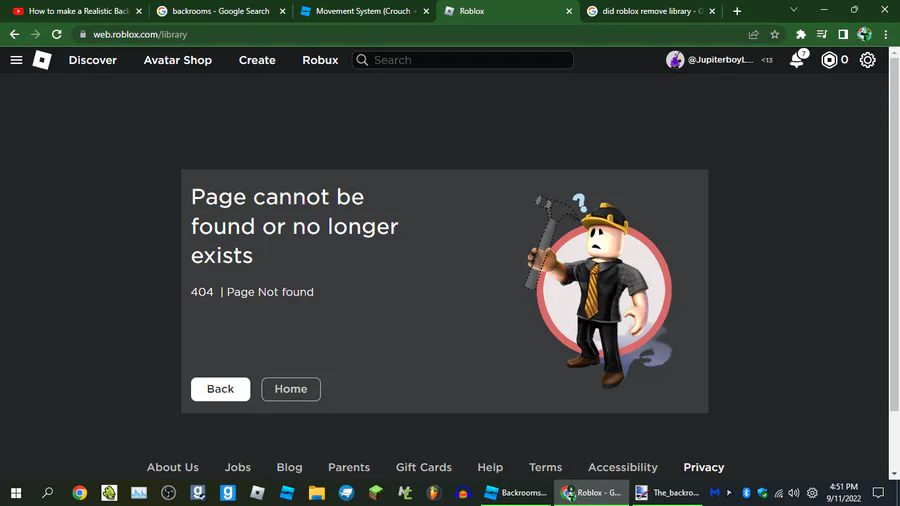Open the Avatar Shop

pos(177,60)
